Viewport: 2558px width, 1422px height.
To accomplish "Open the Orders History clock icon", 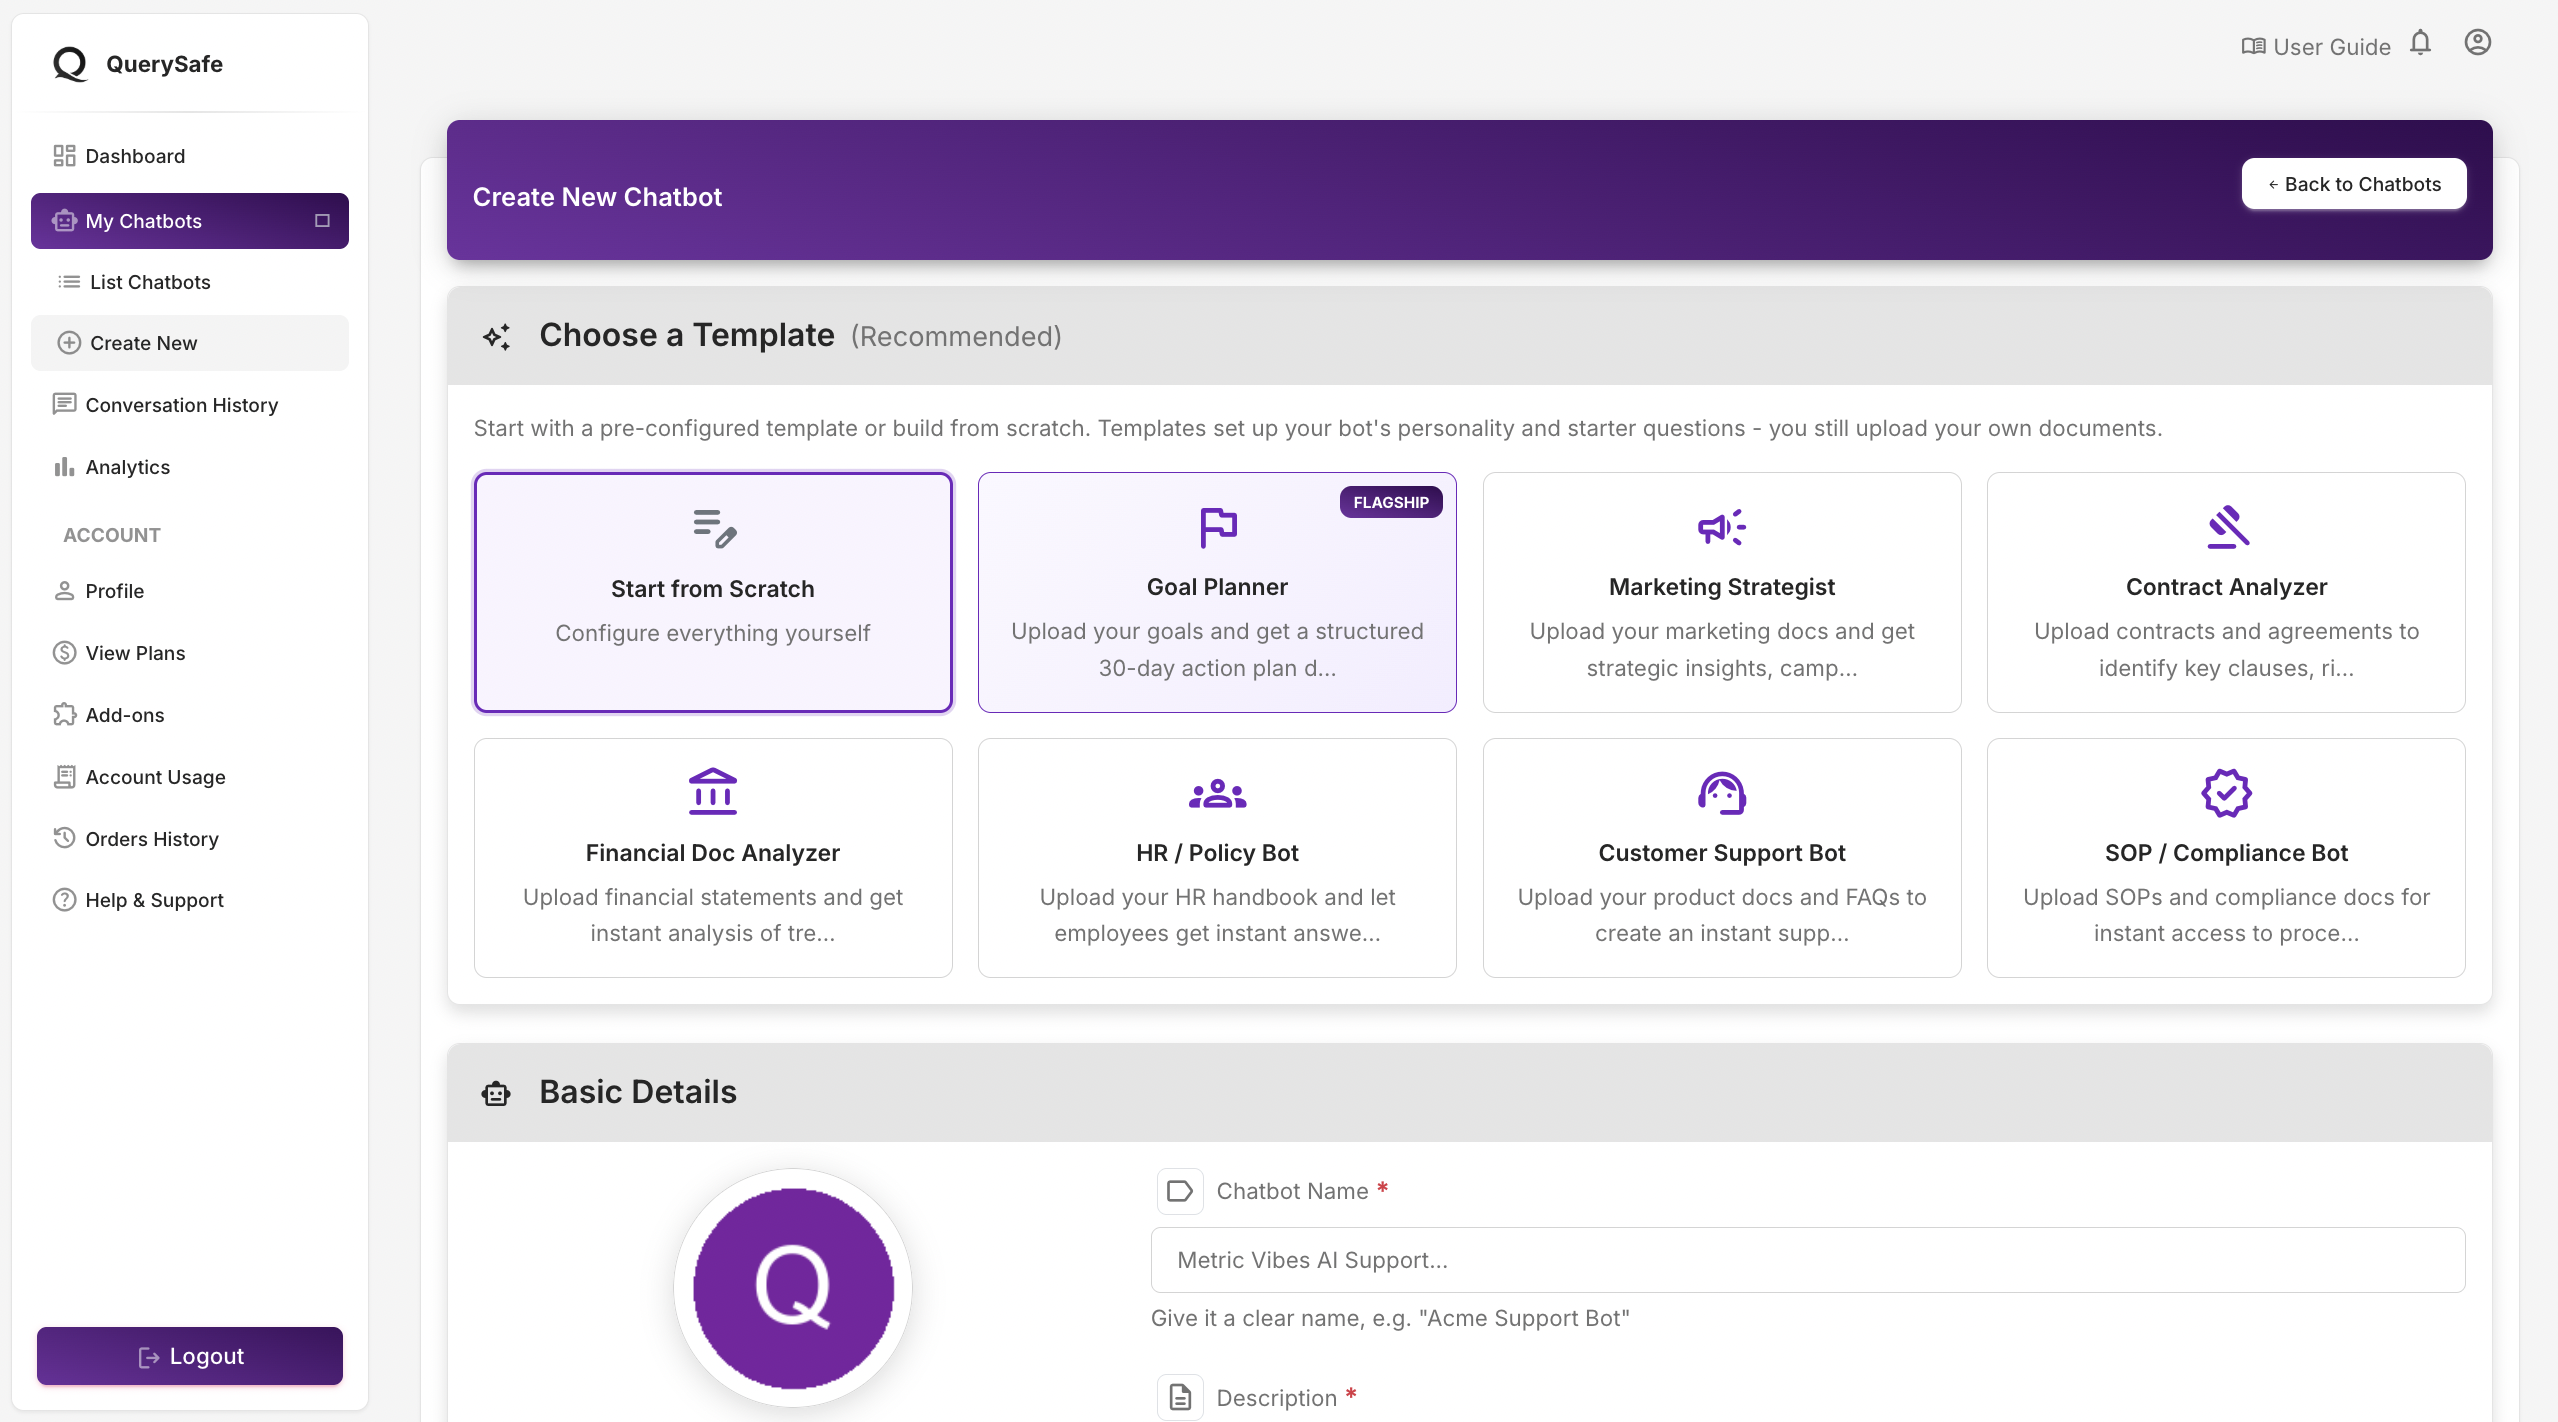I will point(64,838).
